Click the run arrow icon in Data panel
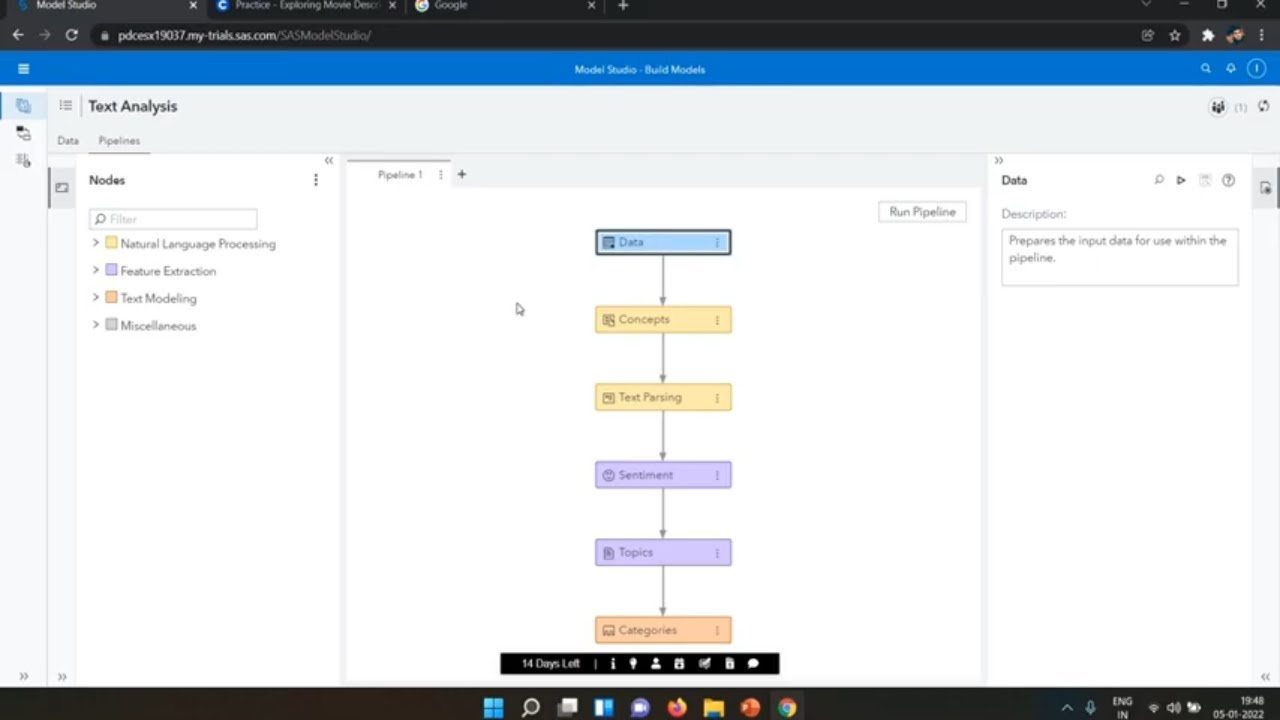 click(1181, 180)
